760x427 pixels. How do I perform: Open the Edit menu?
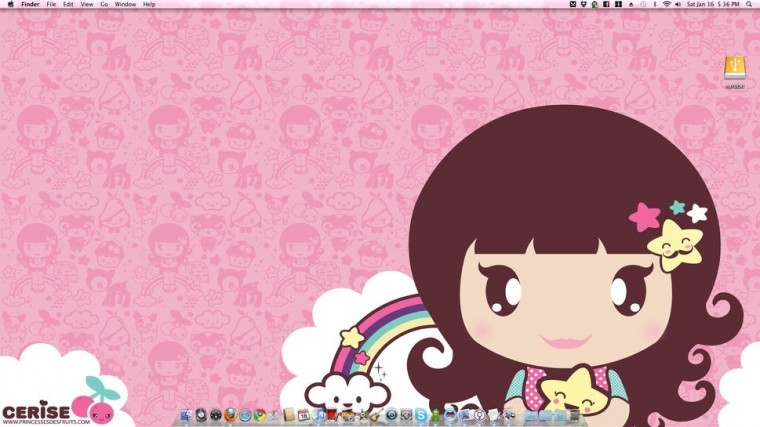pyautogui.click(x=68, y=4)
